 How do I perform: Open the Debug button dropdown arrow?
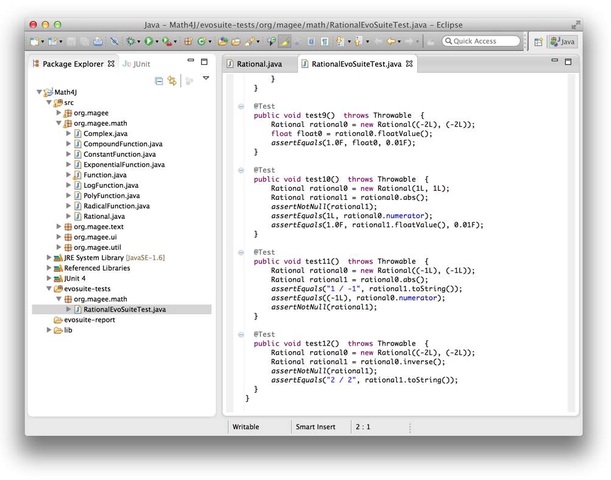138,42
